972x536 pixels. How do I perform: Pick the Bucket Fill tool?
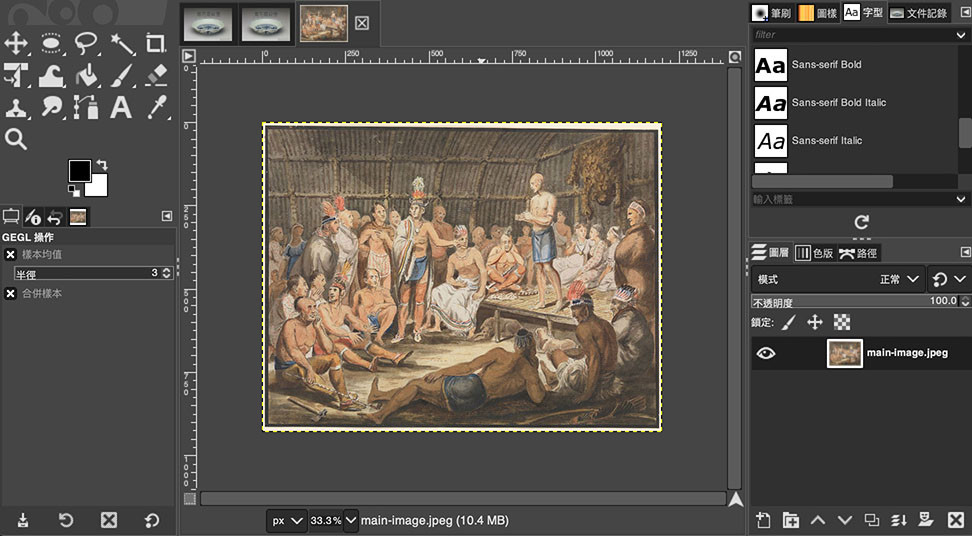tap(86, 75)
